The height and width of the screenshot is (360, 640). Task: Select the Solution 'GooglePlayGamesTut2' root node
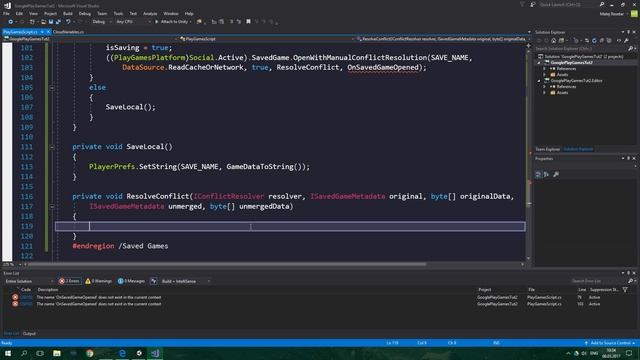click(584, 57)
